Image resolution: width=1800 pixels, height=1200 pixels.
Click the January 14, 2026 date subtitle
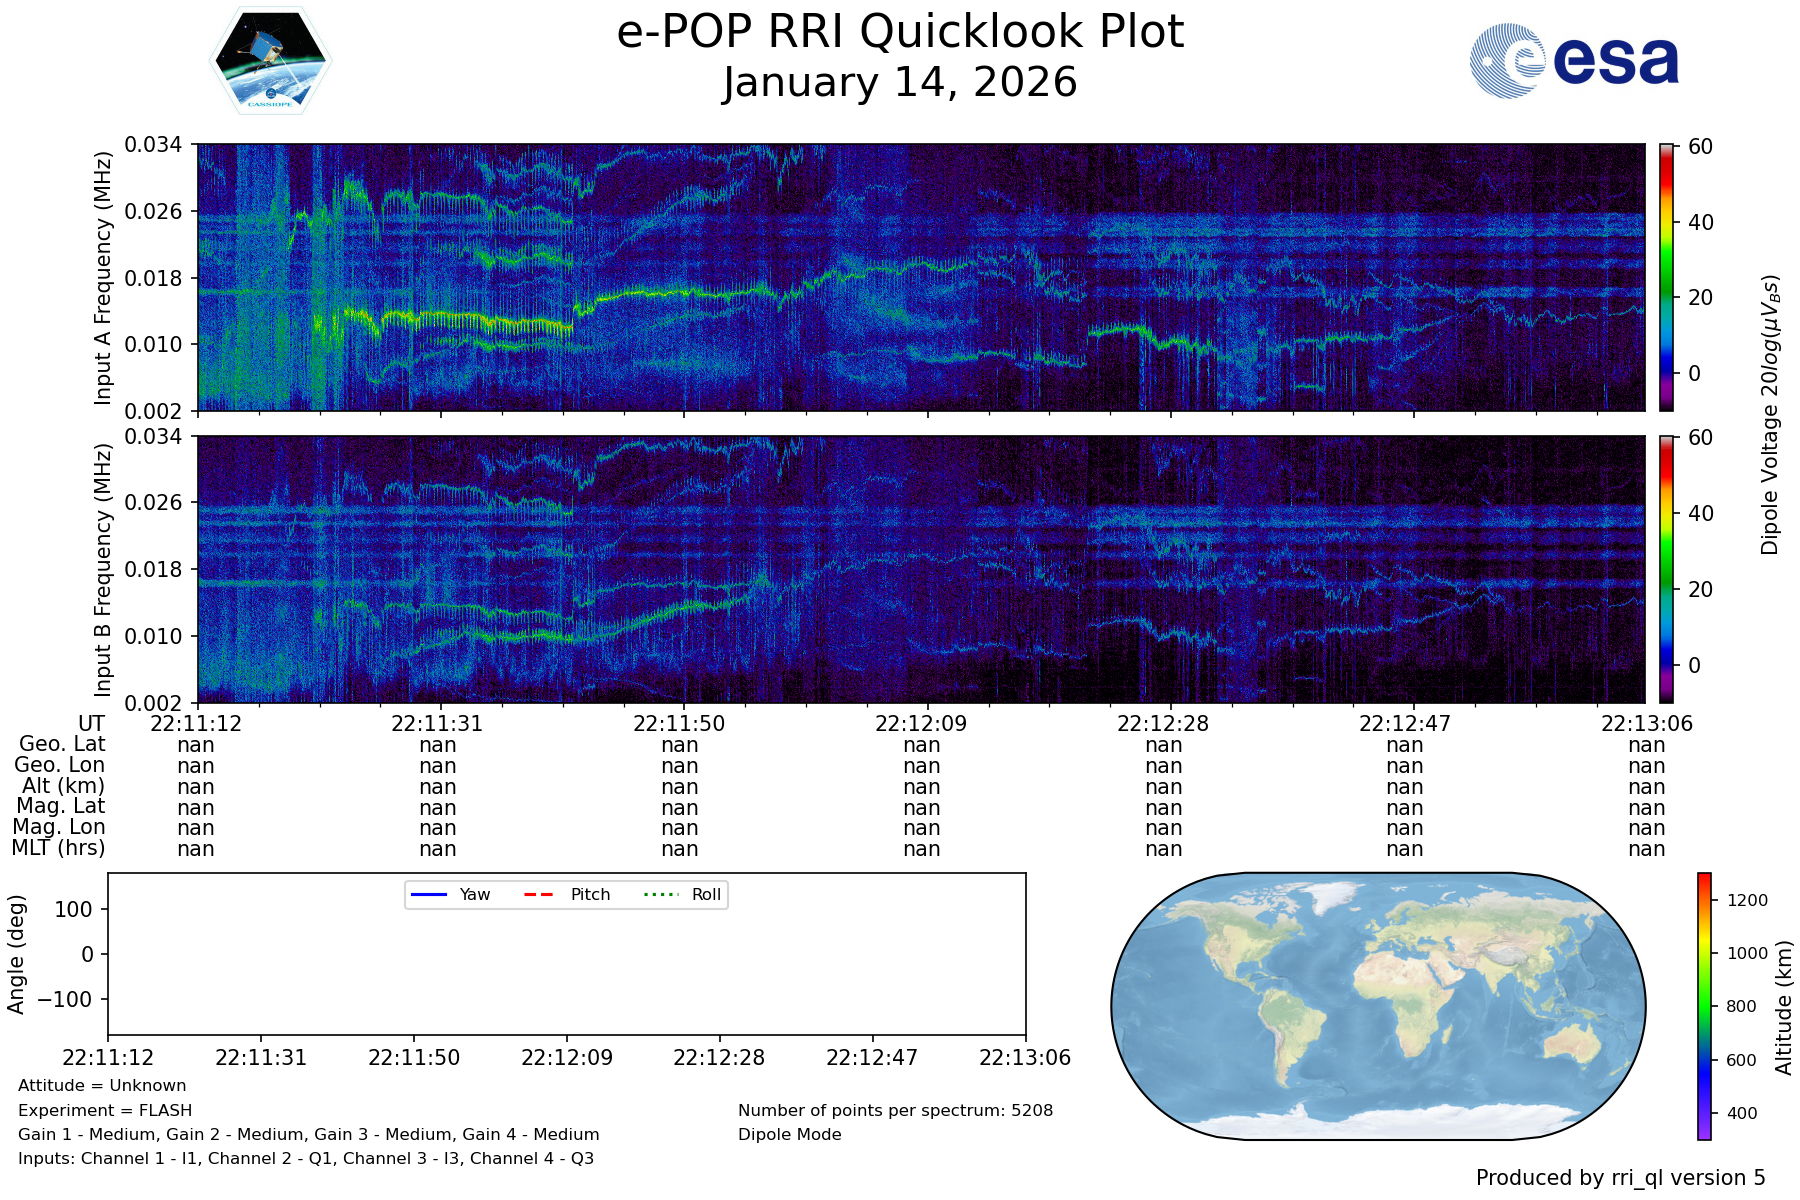pyautogui.click(x=900, y=83)
